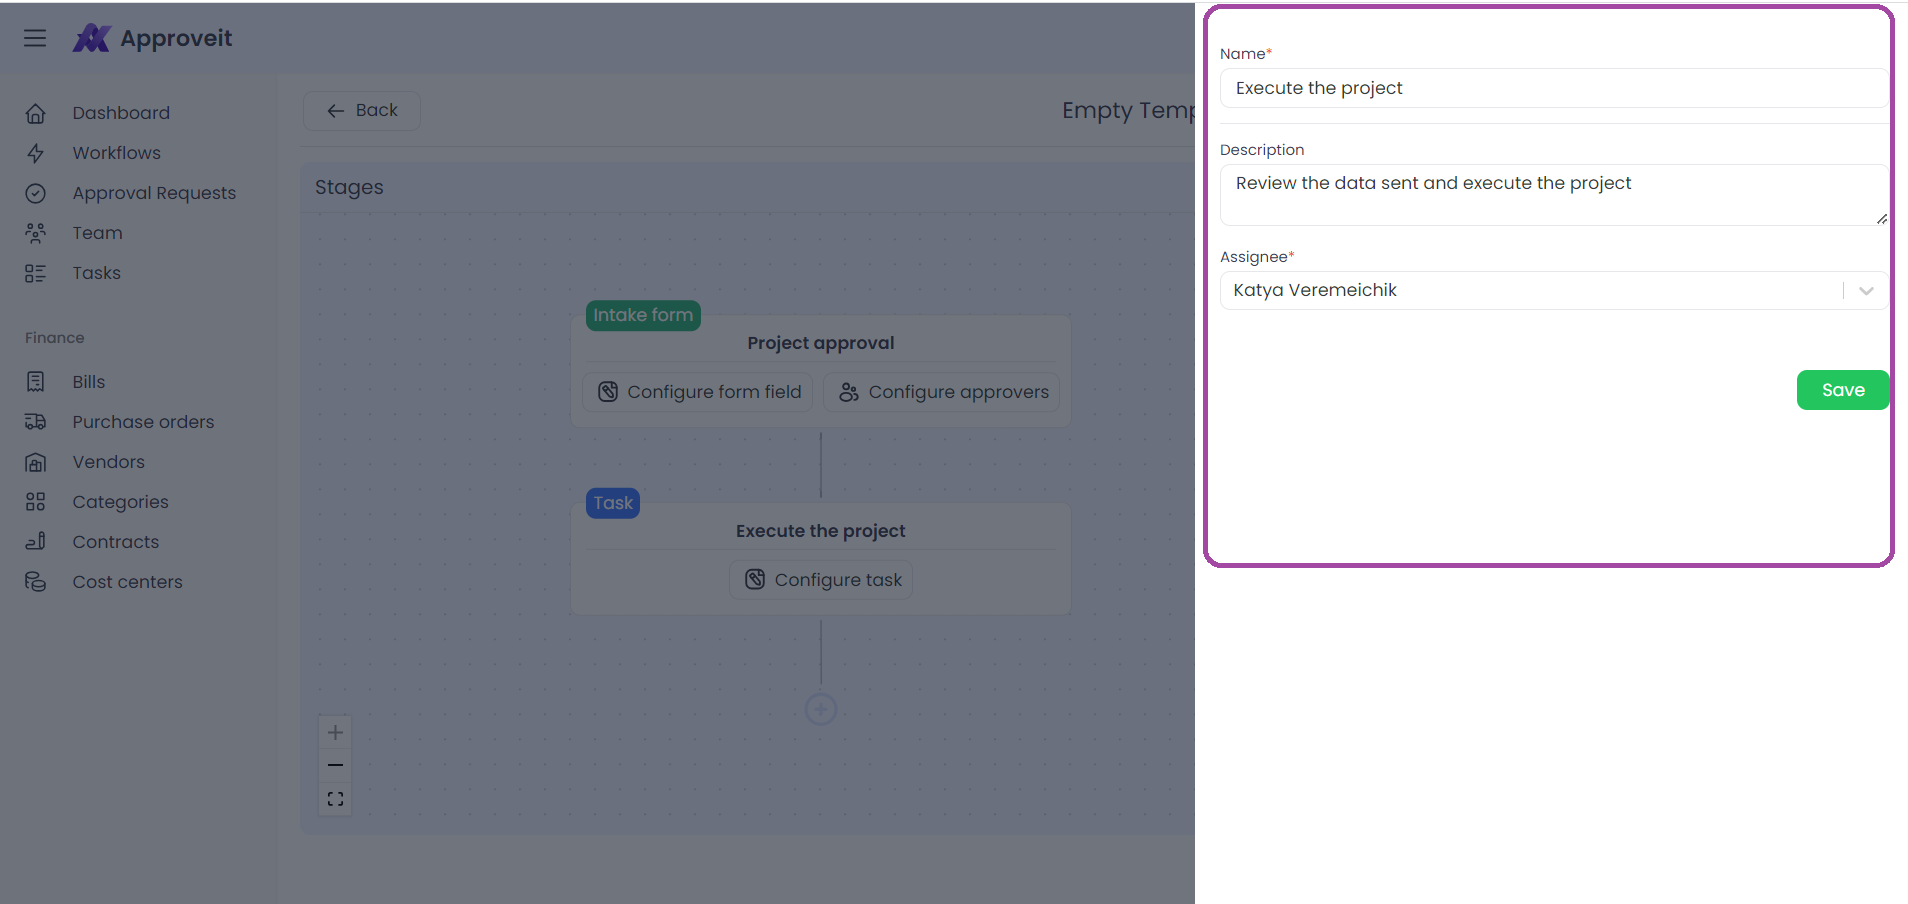1908x904 pixels.
Task: Open Purchase orders under Finance
Action: (x=143, y=422)
